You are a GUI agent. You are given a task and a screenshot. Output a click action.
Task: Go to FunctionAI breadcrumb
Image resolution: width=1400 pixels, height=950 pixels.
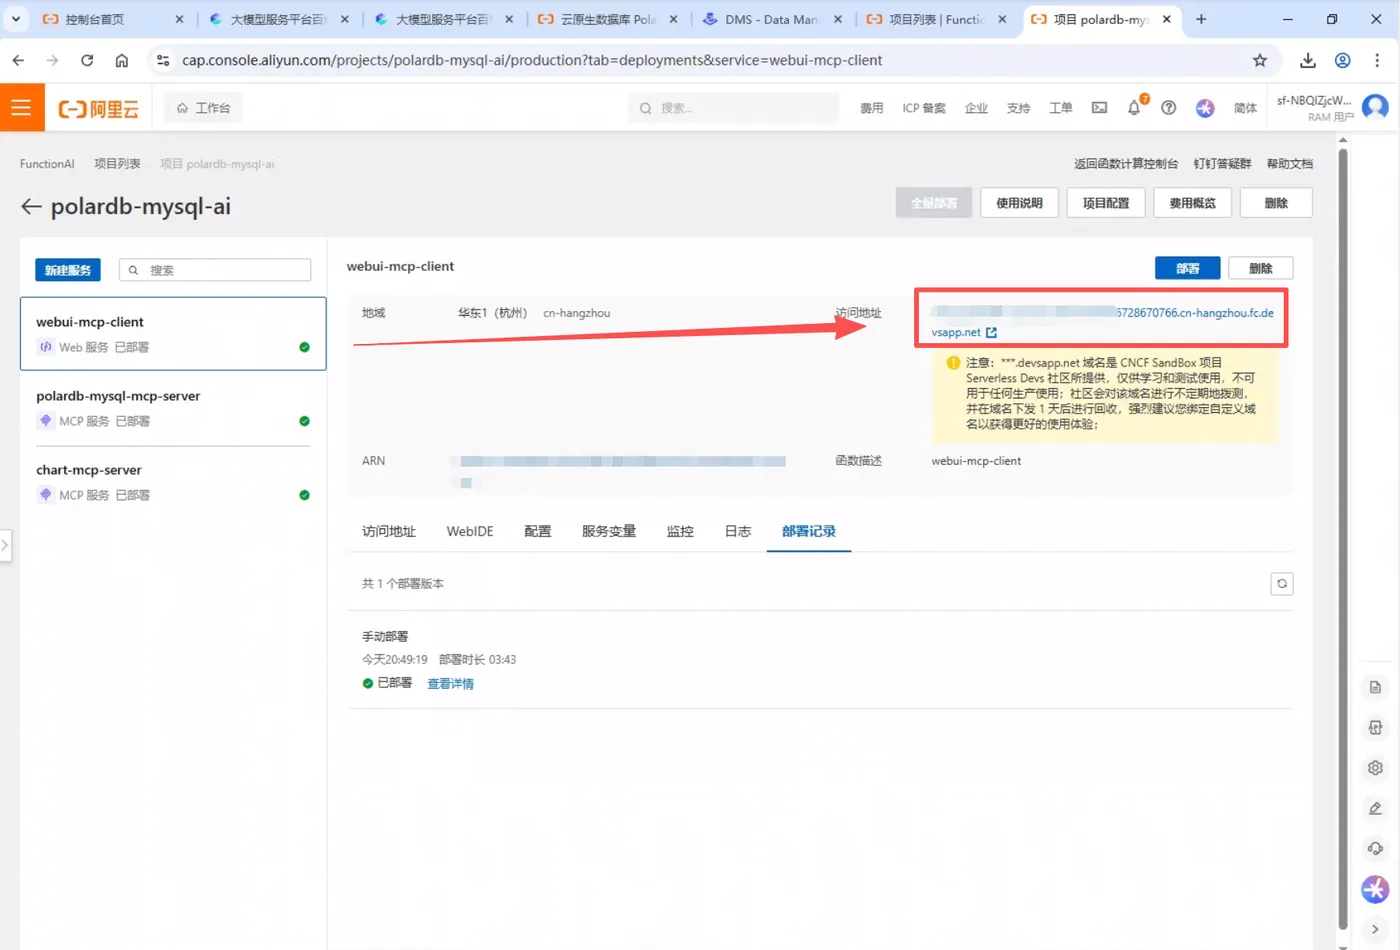click(x=47, y=164)
